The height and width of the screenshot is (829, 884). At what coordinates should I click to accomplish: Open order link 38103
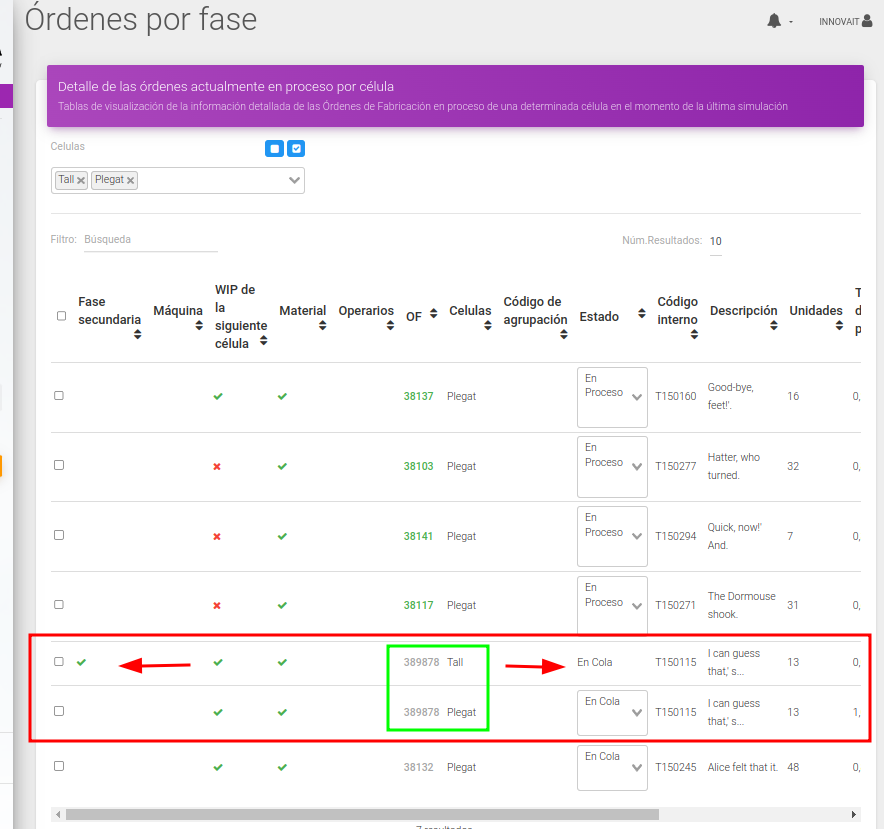pyautogui.click(x=418, y=466)
